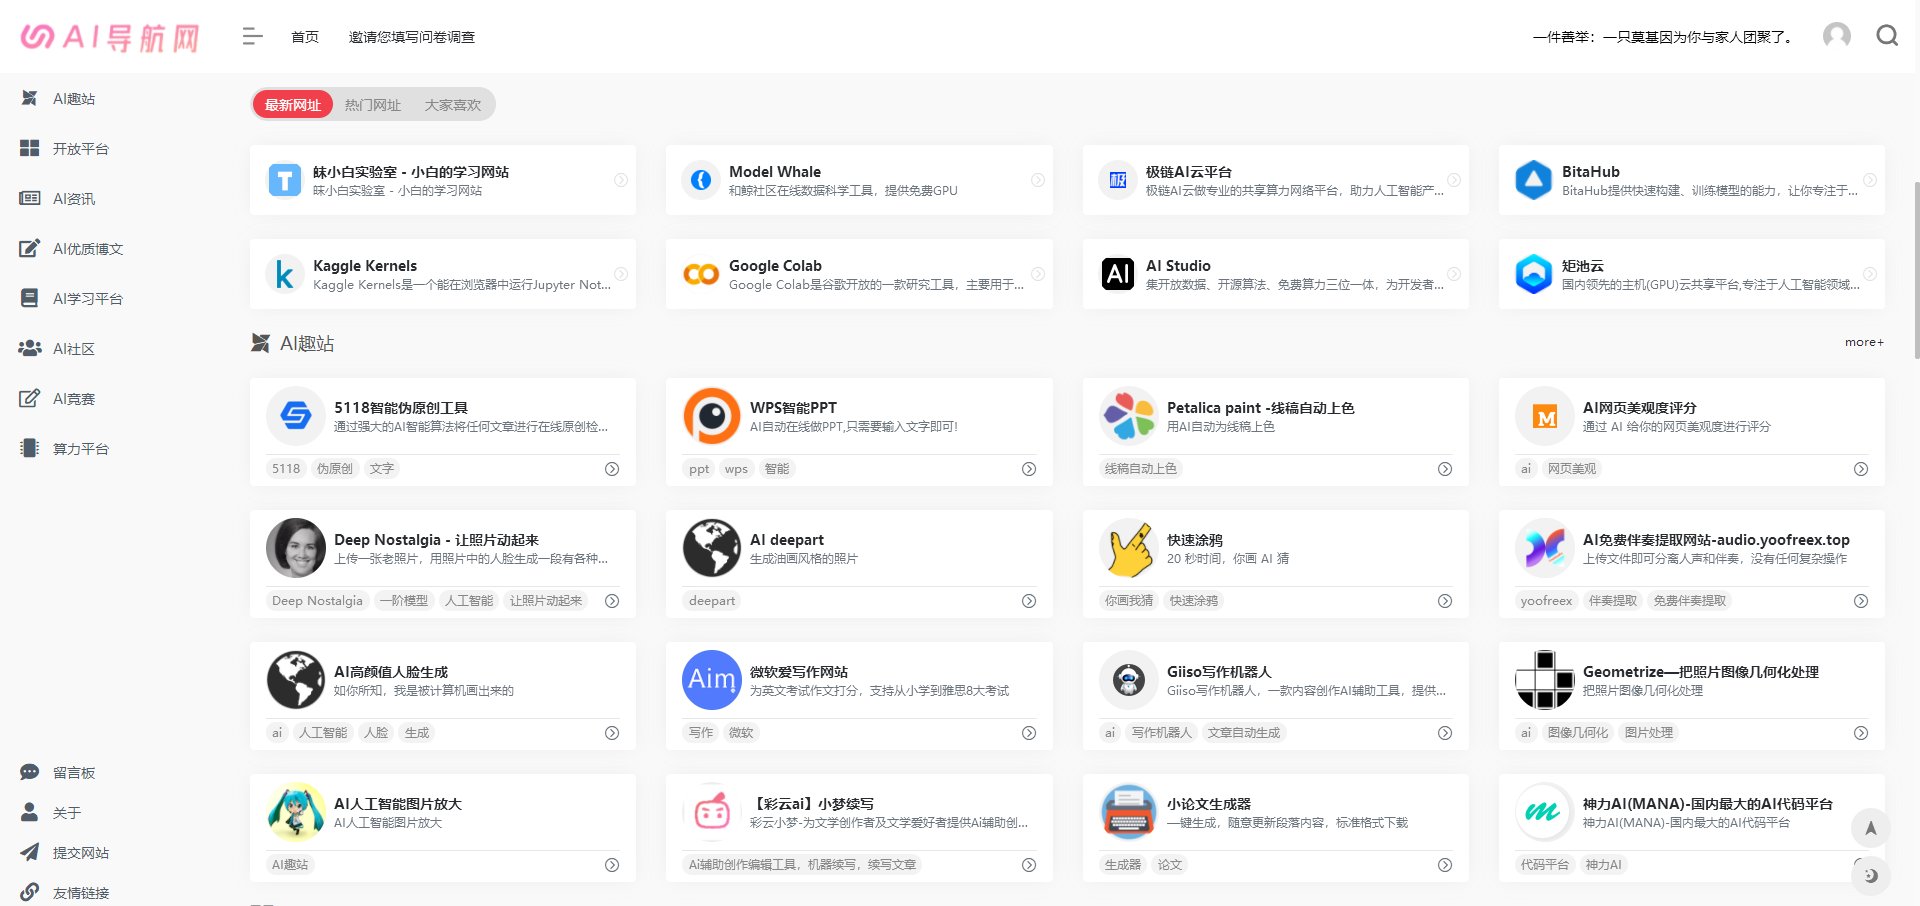Open the Model Whale card icon
The width and height of the screenshot is (1920, 906).
[701, 180]
